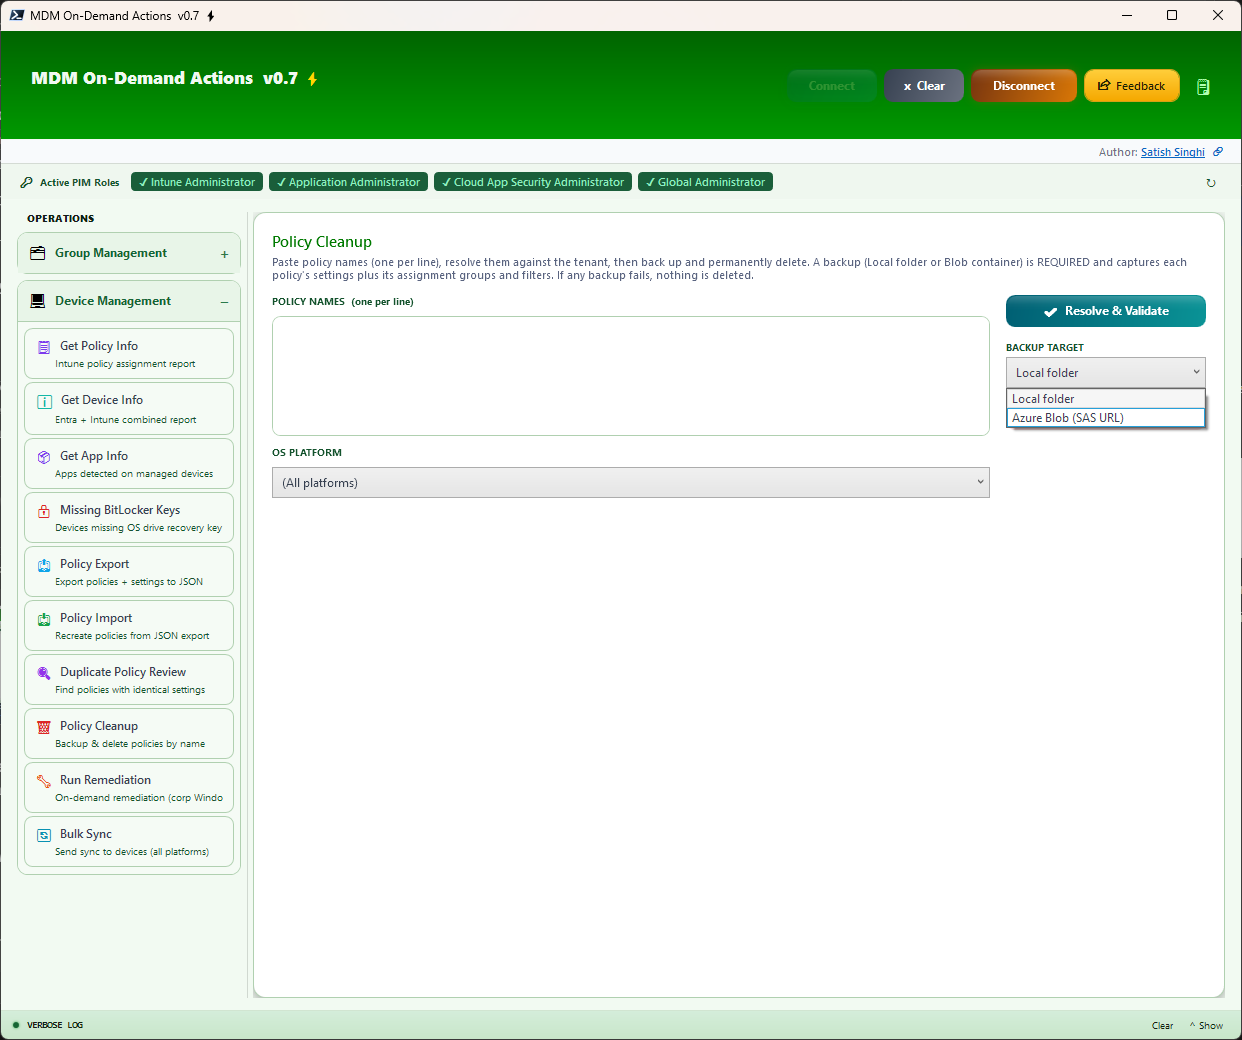Click the OPERATIONS sidebar heading
Viewport: 1242px width, 1040px height.
pos(61,218)
